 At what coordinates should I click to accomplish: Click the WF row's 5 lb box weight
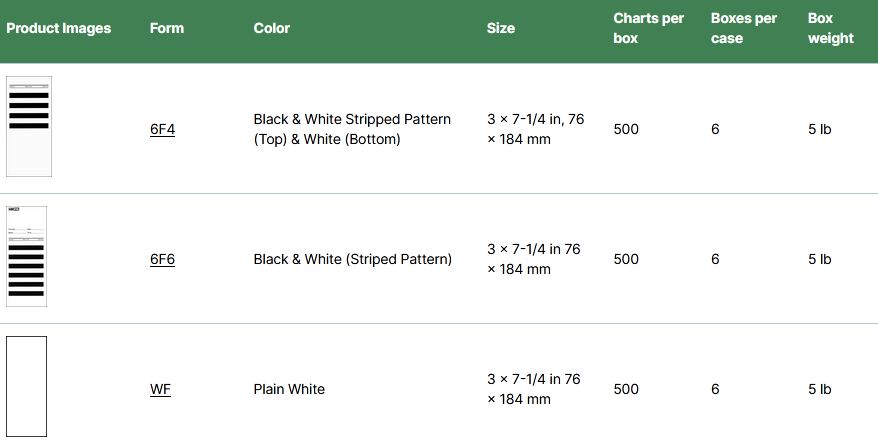pos(819,389)
